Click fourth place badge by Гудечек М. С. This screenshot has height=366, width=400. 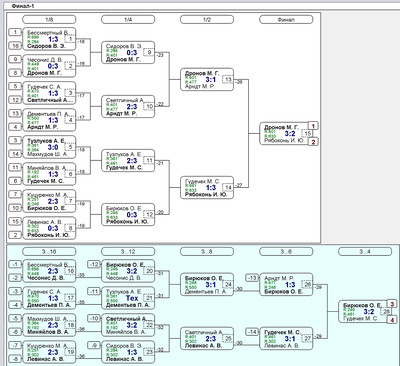pos(392,320)
